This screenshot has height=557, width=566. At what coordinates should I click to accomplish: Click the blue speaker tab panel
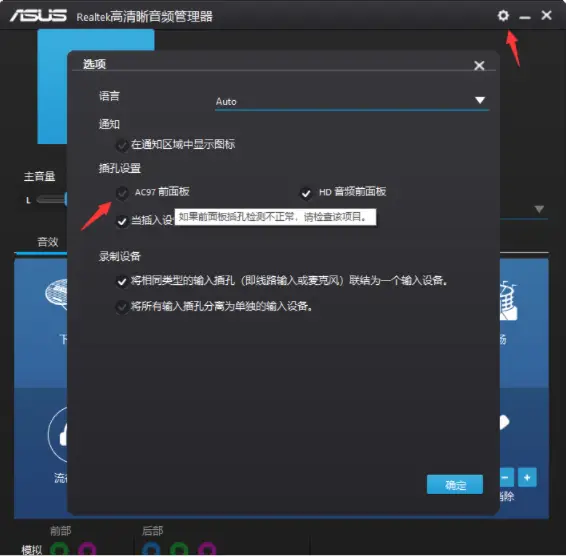(x=52, y=87)
